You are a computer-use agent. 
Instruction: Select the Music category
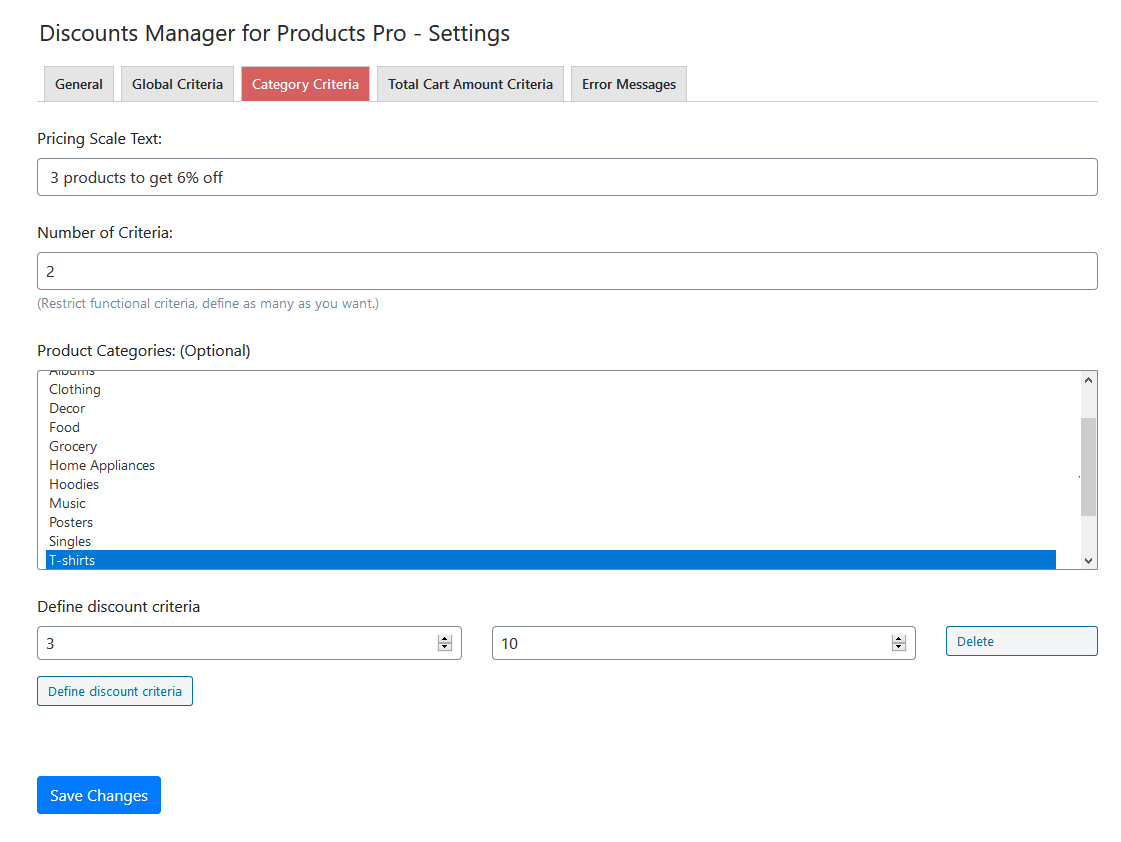coord(550,503)
